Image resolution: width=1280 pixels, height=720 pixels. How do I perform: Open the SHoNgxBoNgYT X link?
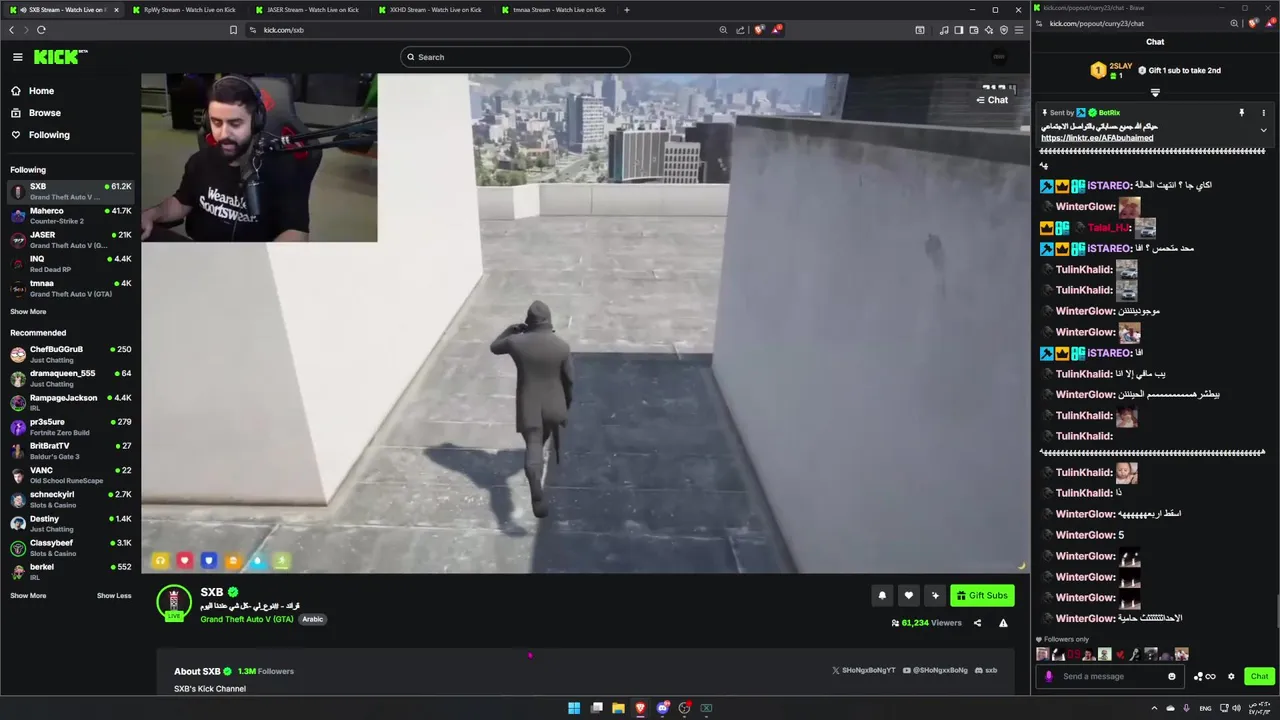pyautogui.click(x=863, y=670)
